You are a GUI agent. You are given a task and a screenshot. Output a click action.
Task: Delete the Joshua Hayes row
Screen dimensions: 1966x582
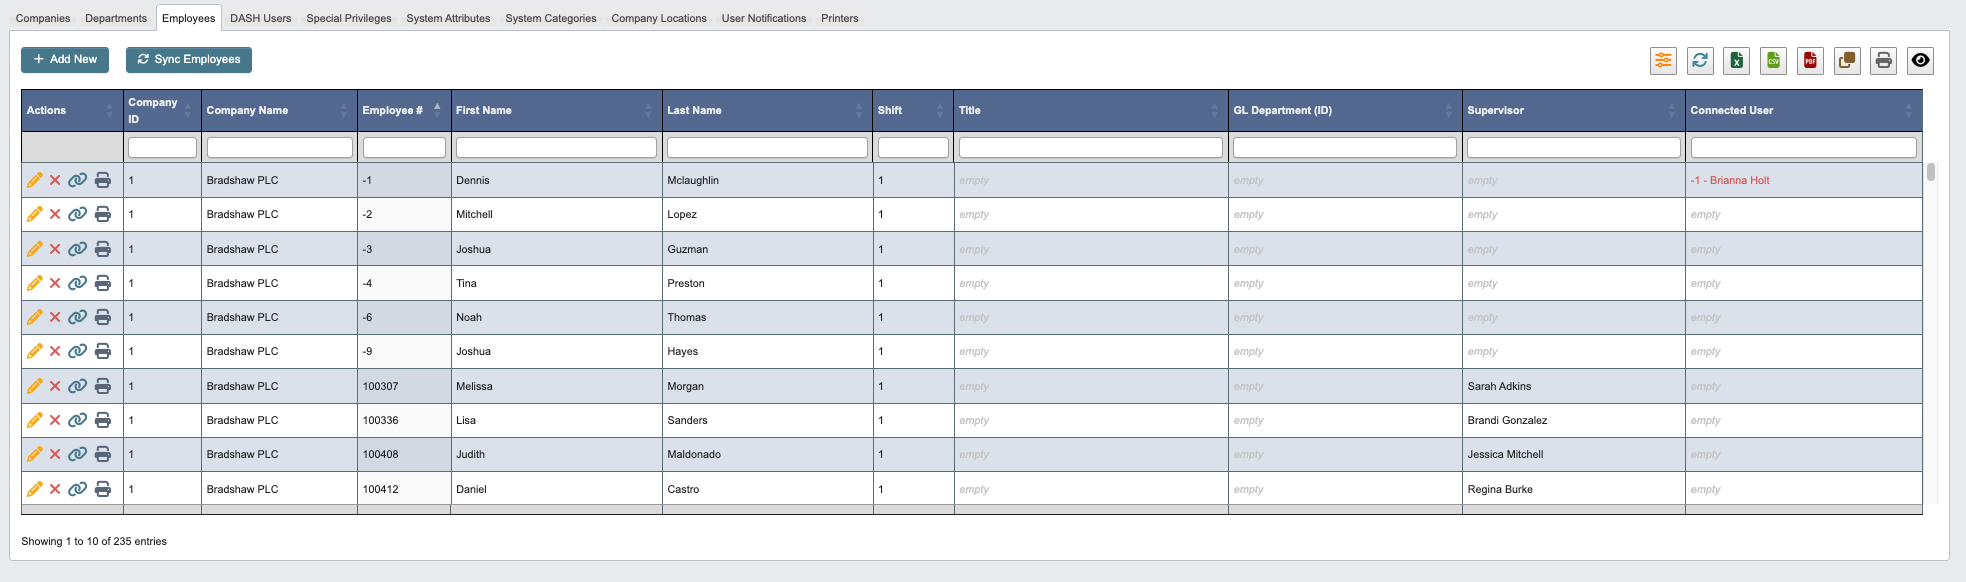55,351
